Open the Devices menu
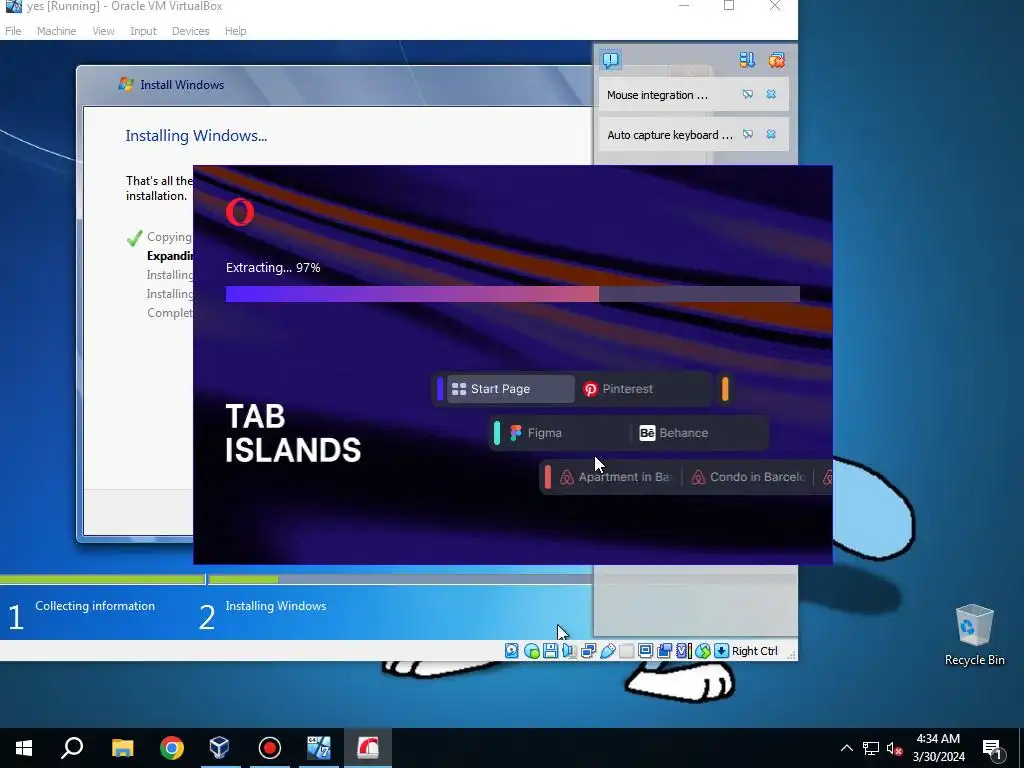The width and height of the screenshot is (1024, 768). [x=190, y=31]
